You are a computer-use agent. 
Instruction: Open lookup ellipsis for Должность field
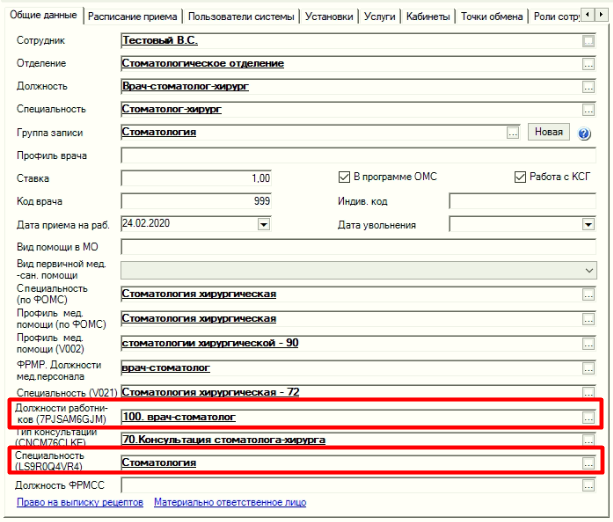click(588, 87)
